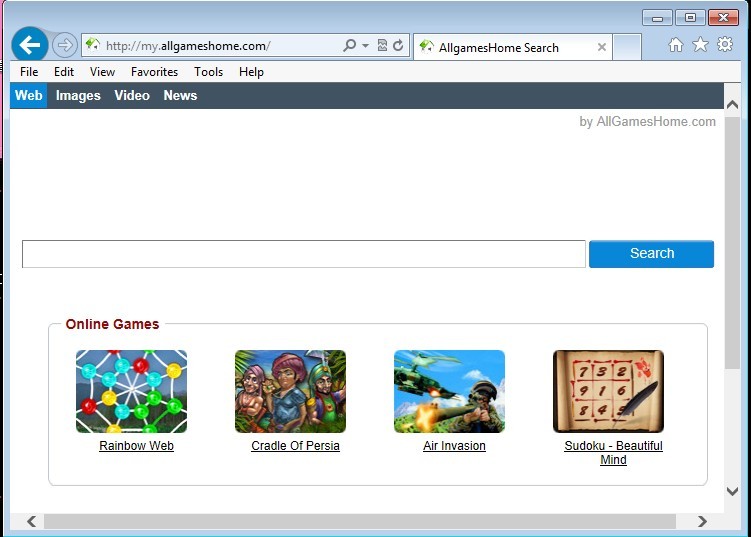Screen dimensions: 751x537
Task: Click the horizontal scrollbar left arrow
Action: (x=32, y=521)
